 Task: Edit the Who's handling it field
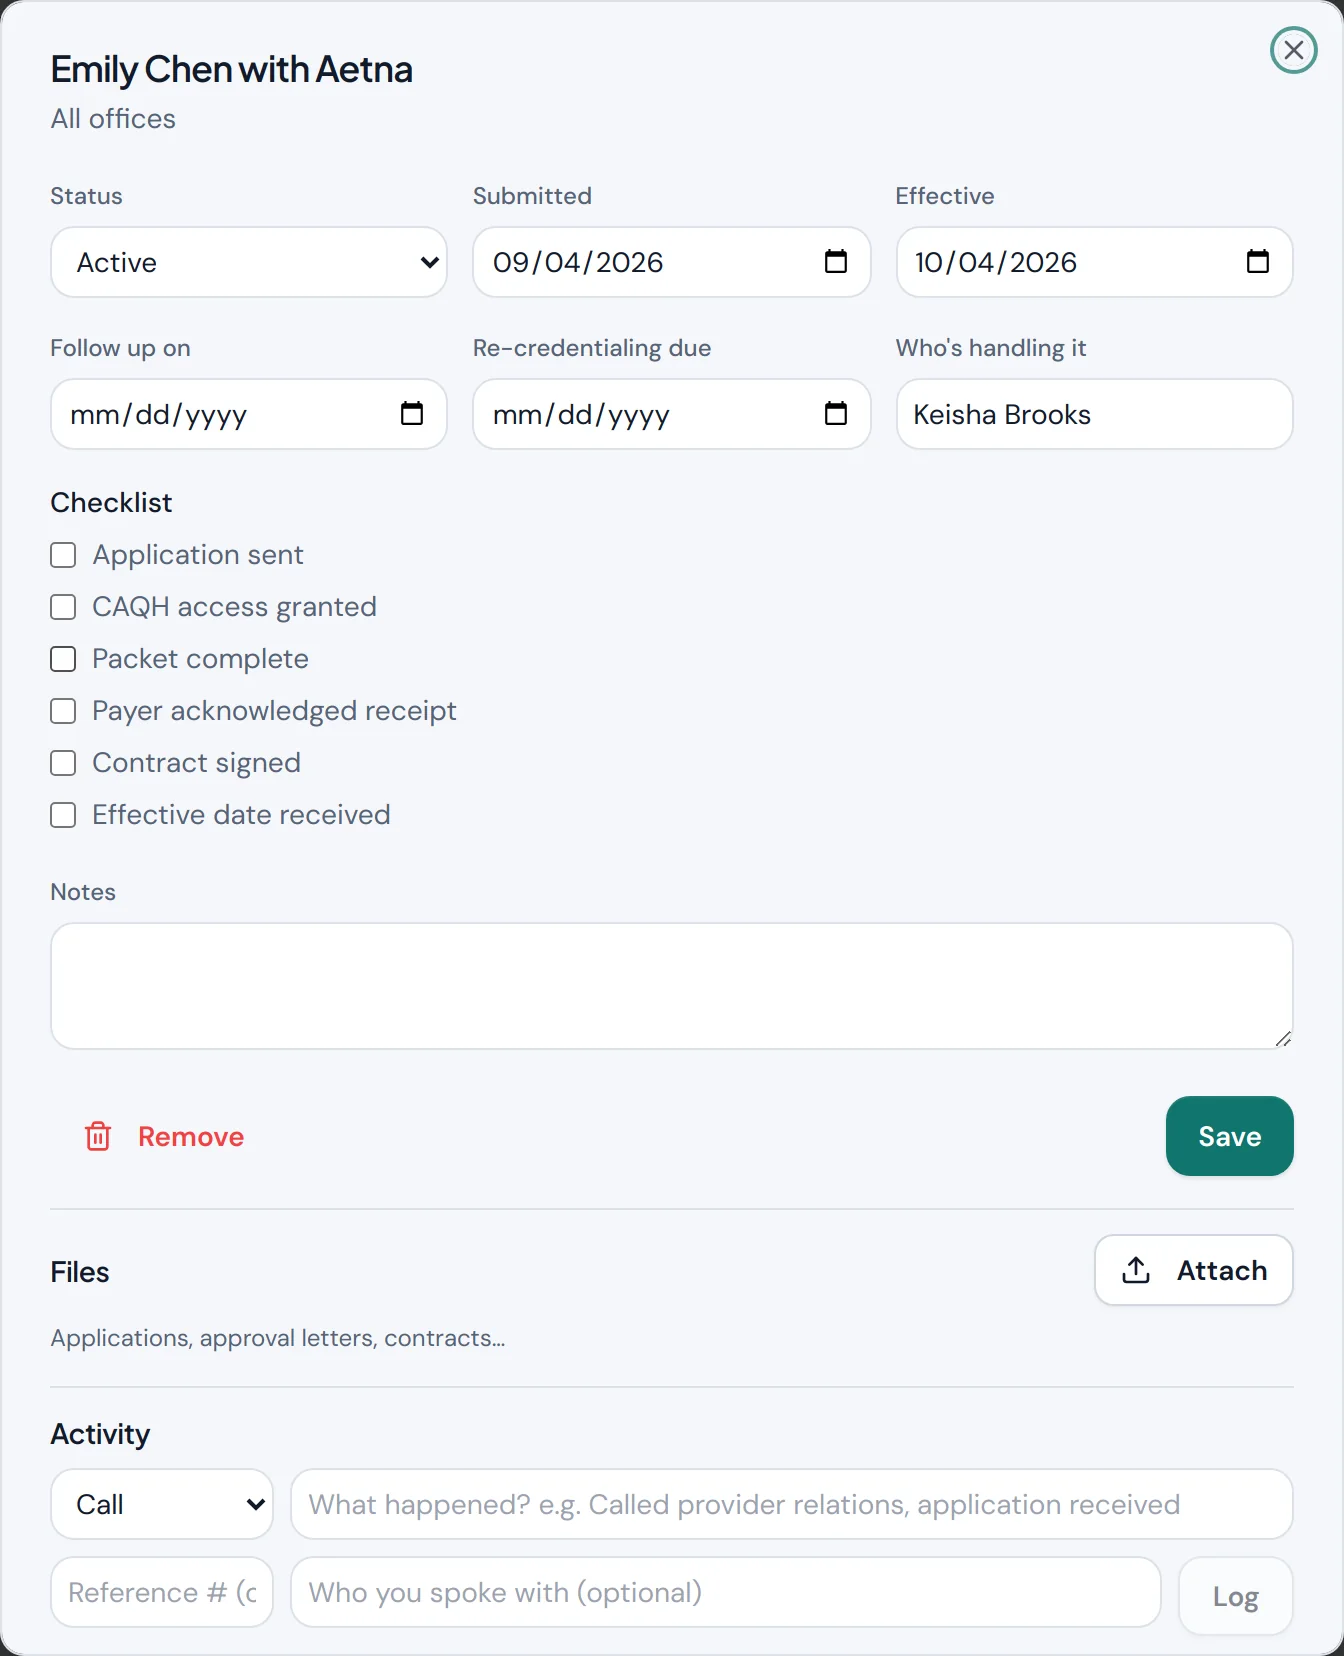pyautogui.click(x=1094, y=414)
